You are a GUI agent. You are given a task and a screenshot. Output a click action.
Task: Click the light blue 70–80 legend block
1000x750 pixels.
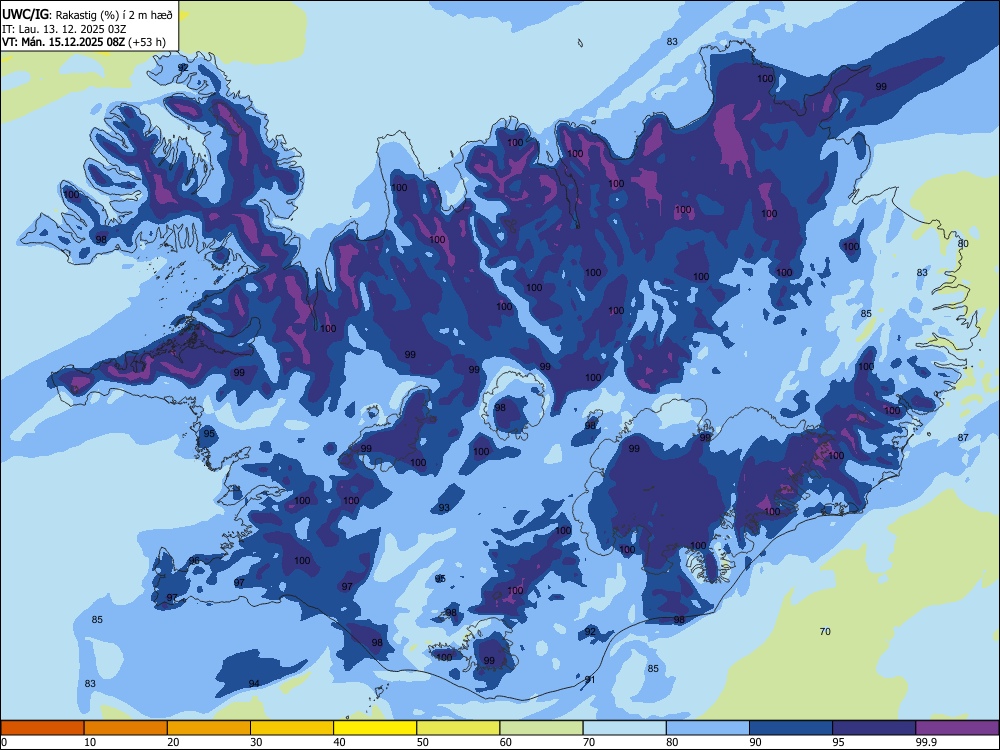[x=624, y=728]
